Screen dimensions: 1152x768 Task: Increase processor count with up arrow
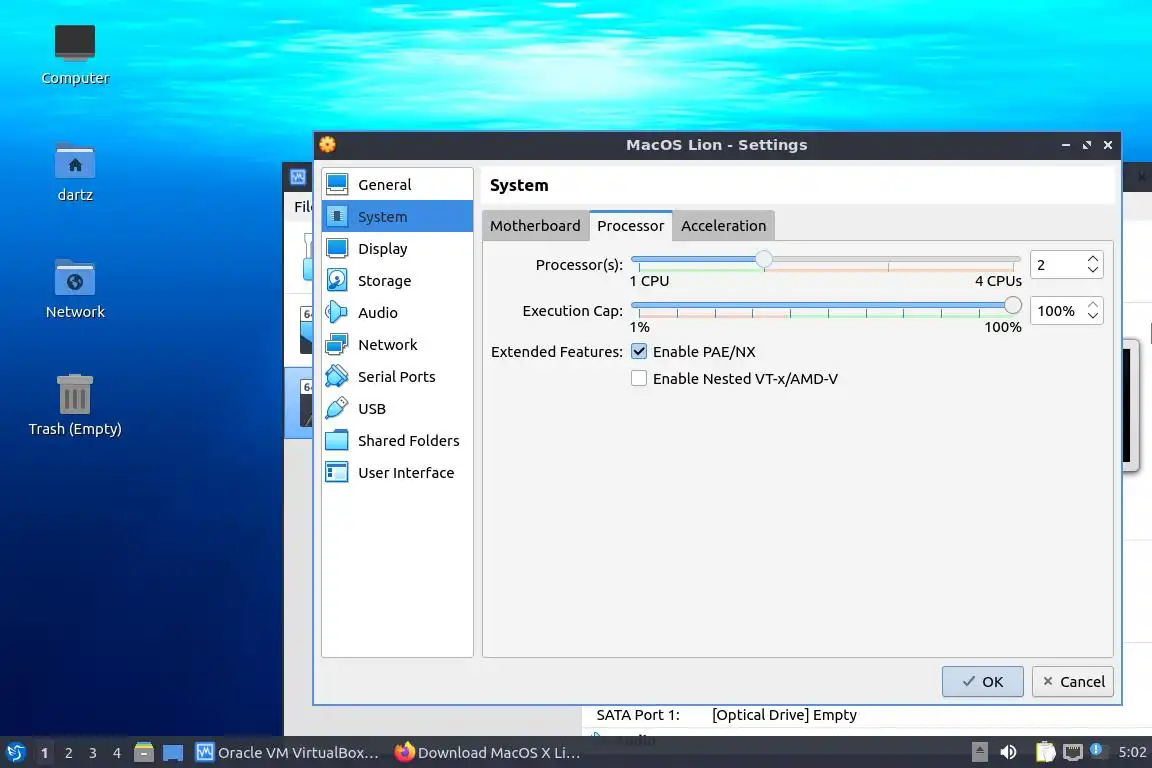(1093, 259)
